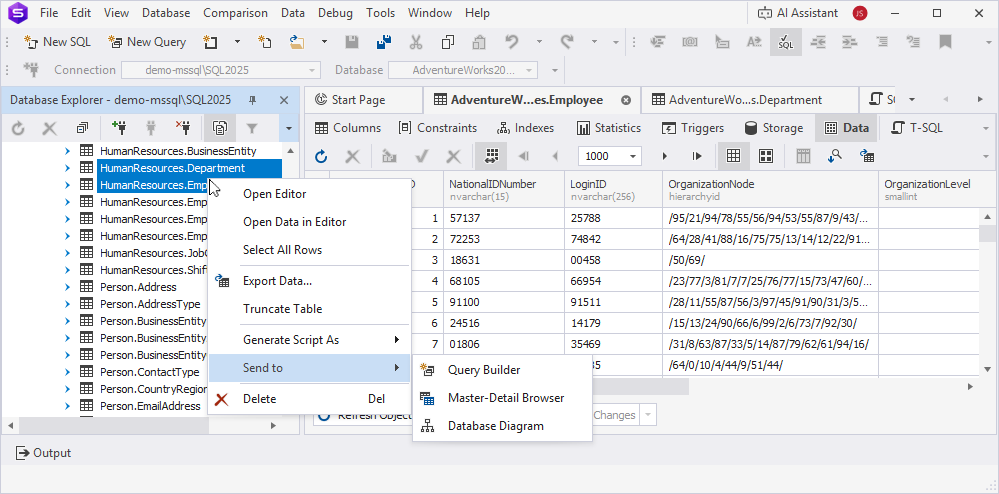Screen dimensions: 999x494
Task: Switch to the Storage tab
Action: (x=773, y=128)
